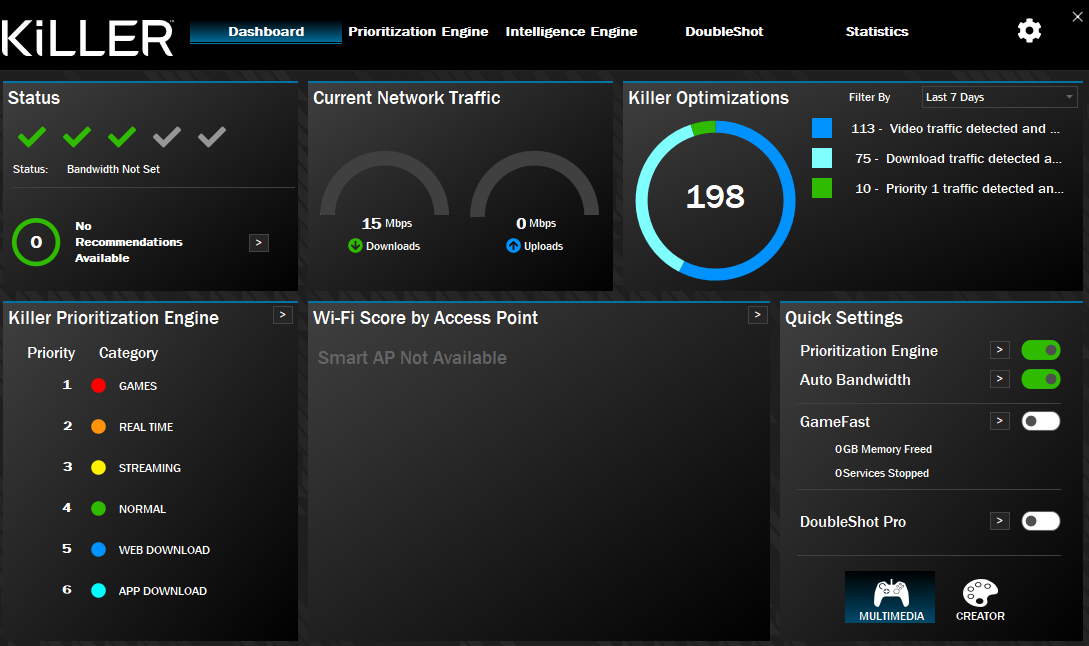Click the 'Bandwidth Not Set' status text
Screen dimensions: 1089x646
point(113,169)
